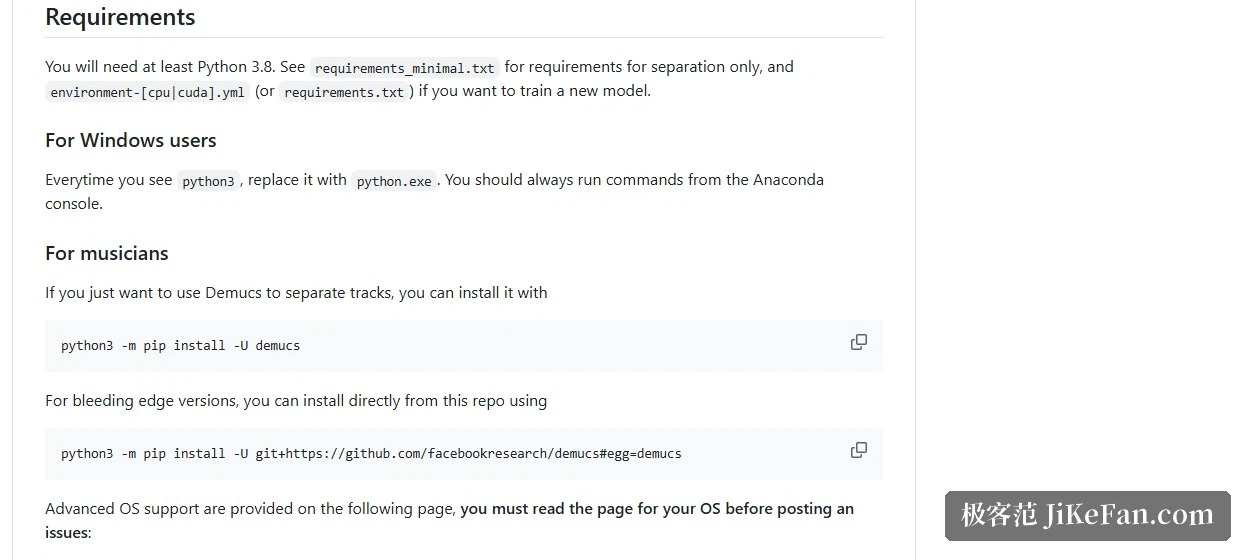Click the For Windows users heading
The height and width of the screenshot is (560, 1250).
coord(131,140)
